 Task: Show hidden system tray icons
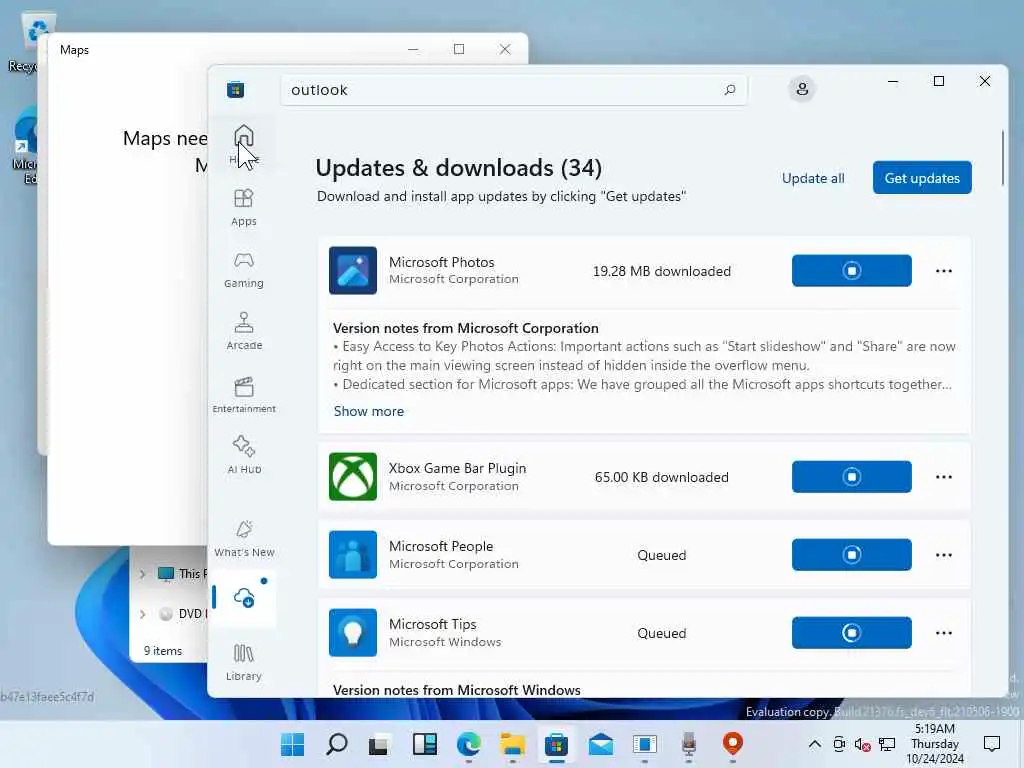coord(814,744)
